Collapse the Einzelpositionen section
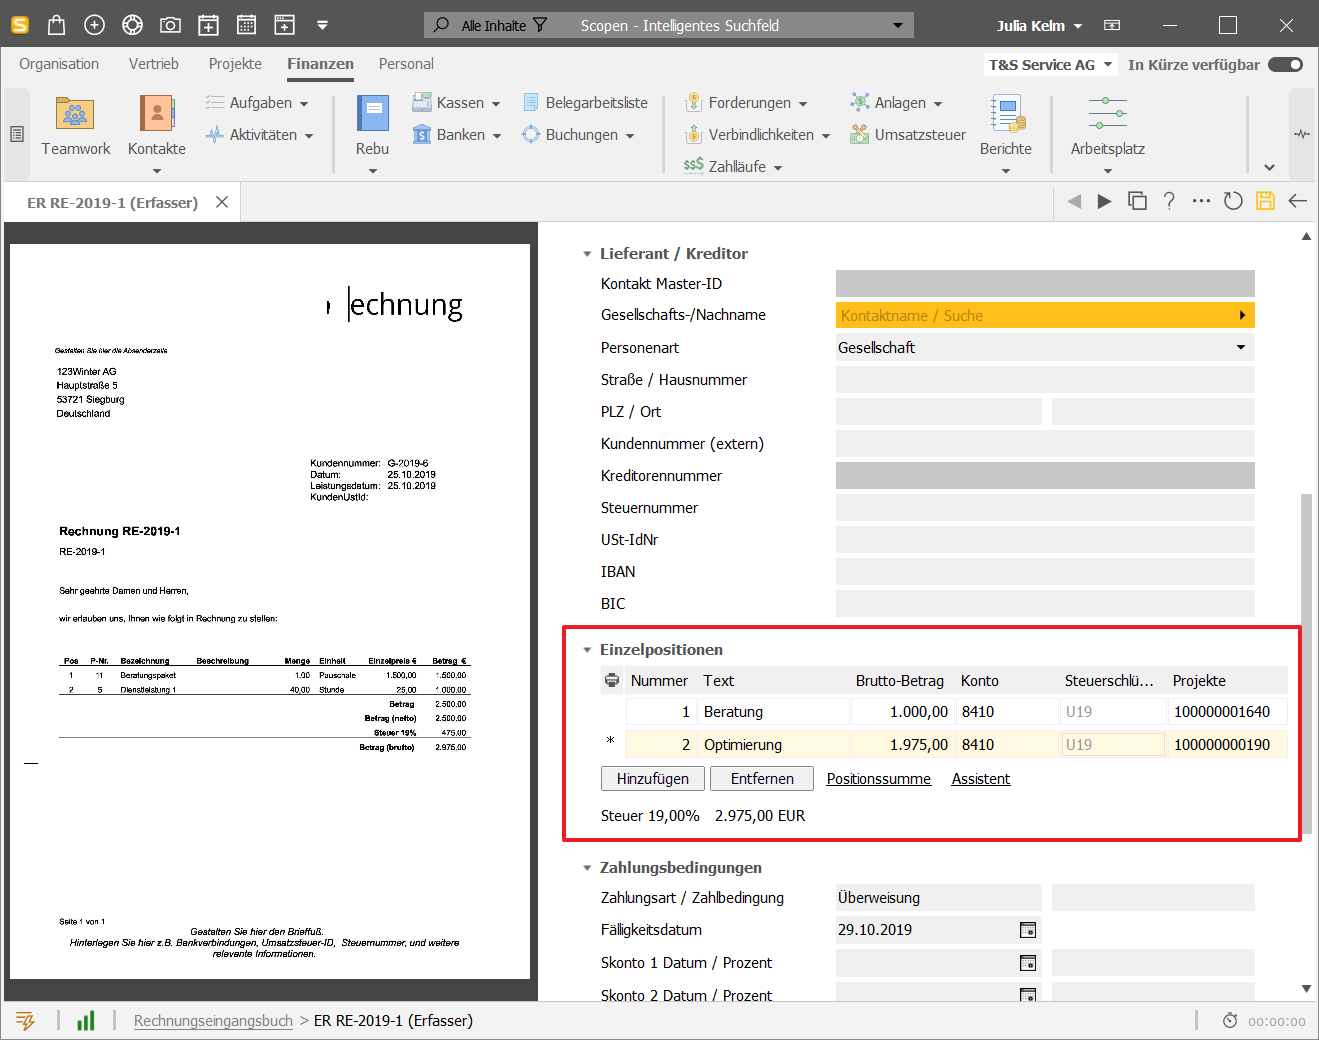The height and width of the screenshot is (1040, 1319). [587, 650]
